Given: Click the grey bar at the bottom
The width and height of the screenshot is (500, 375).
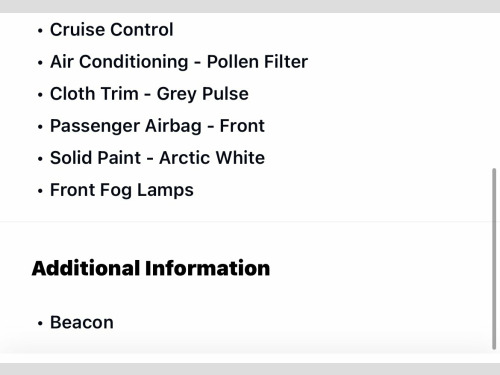Looking at the screenshot, I should click(x=250, y=369).
